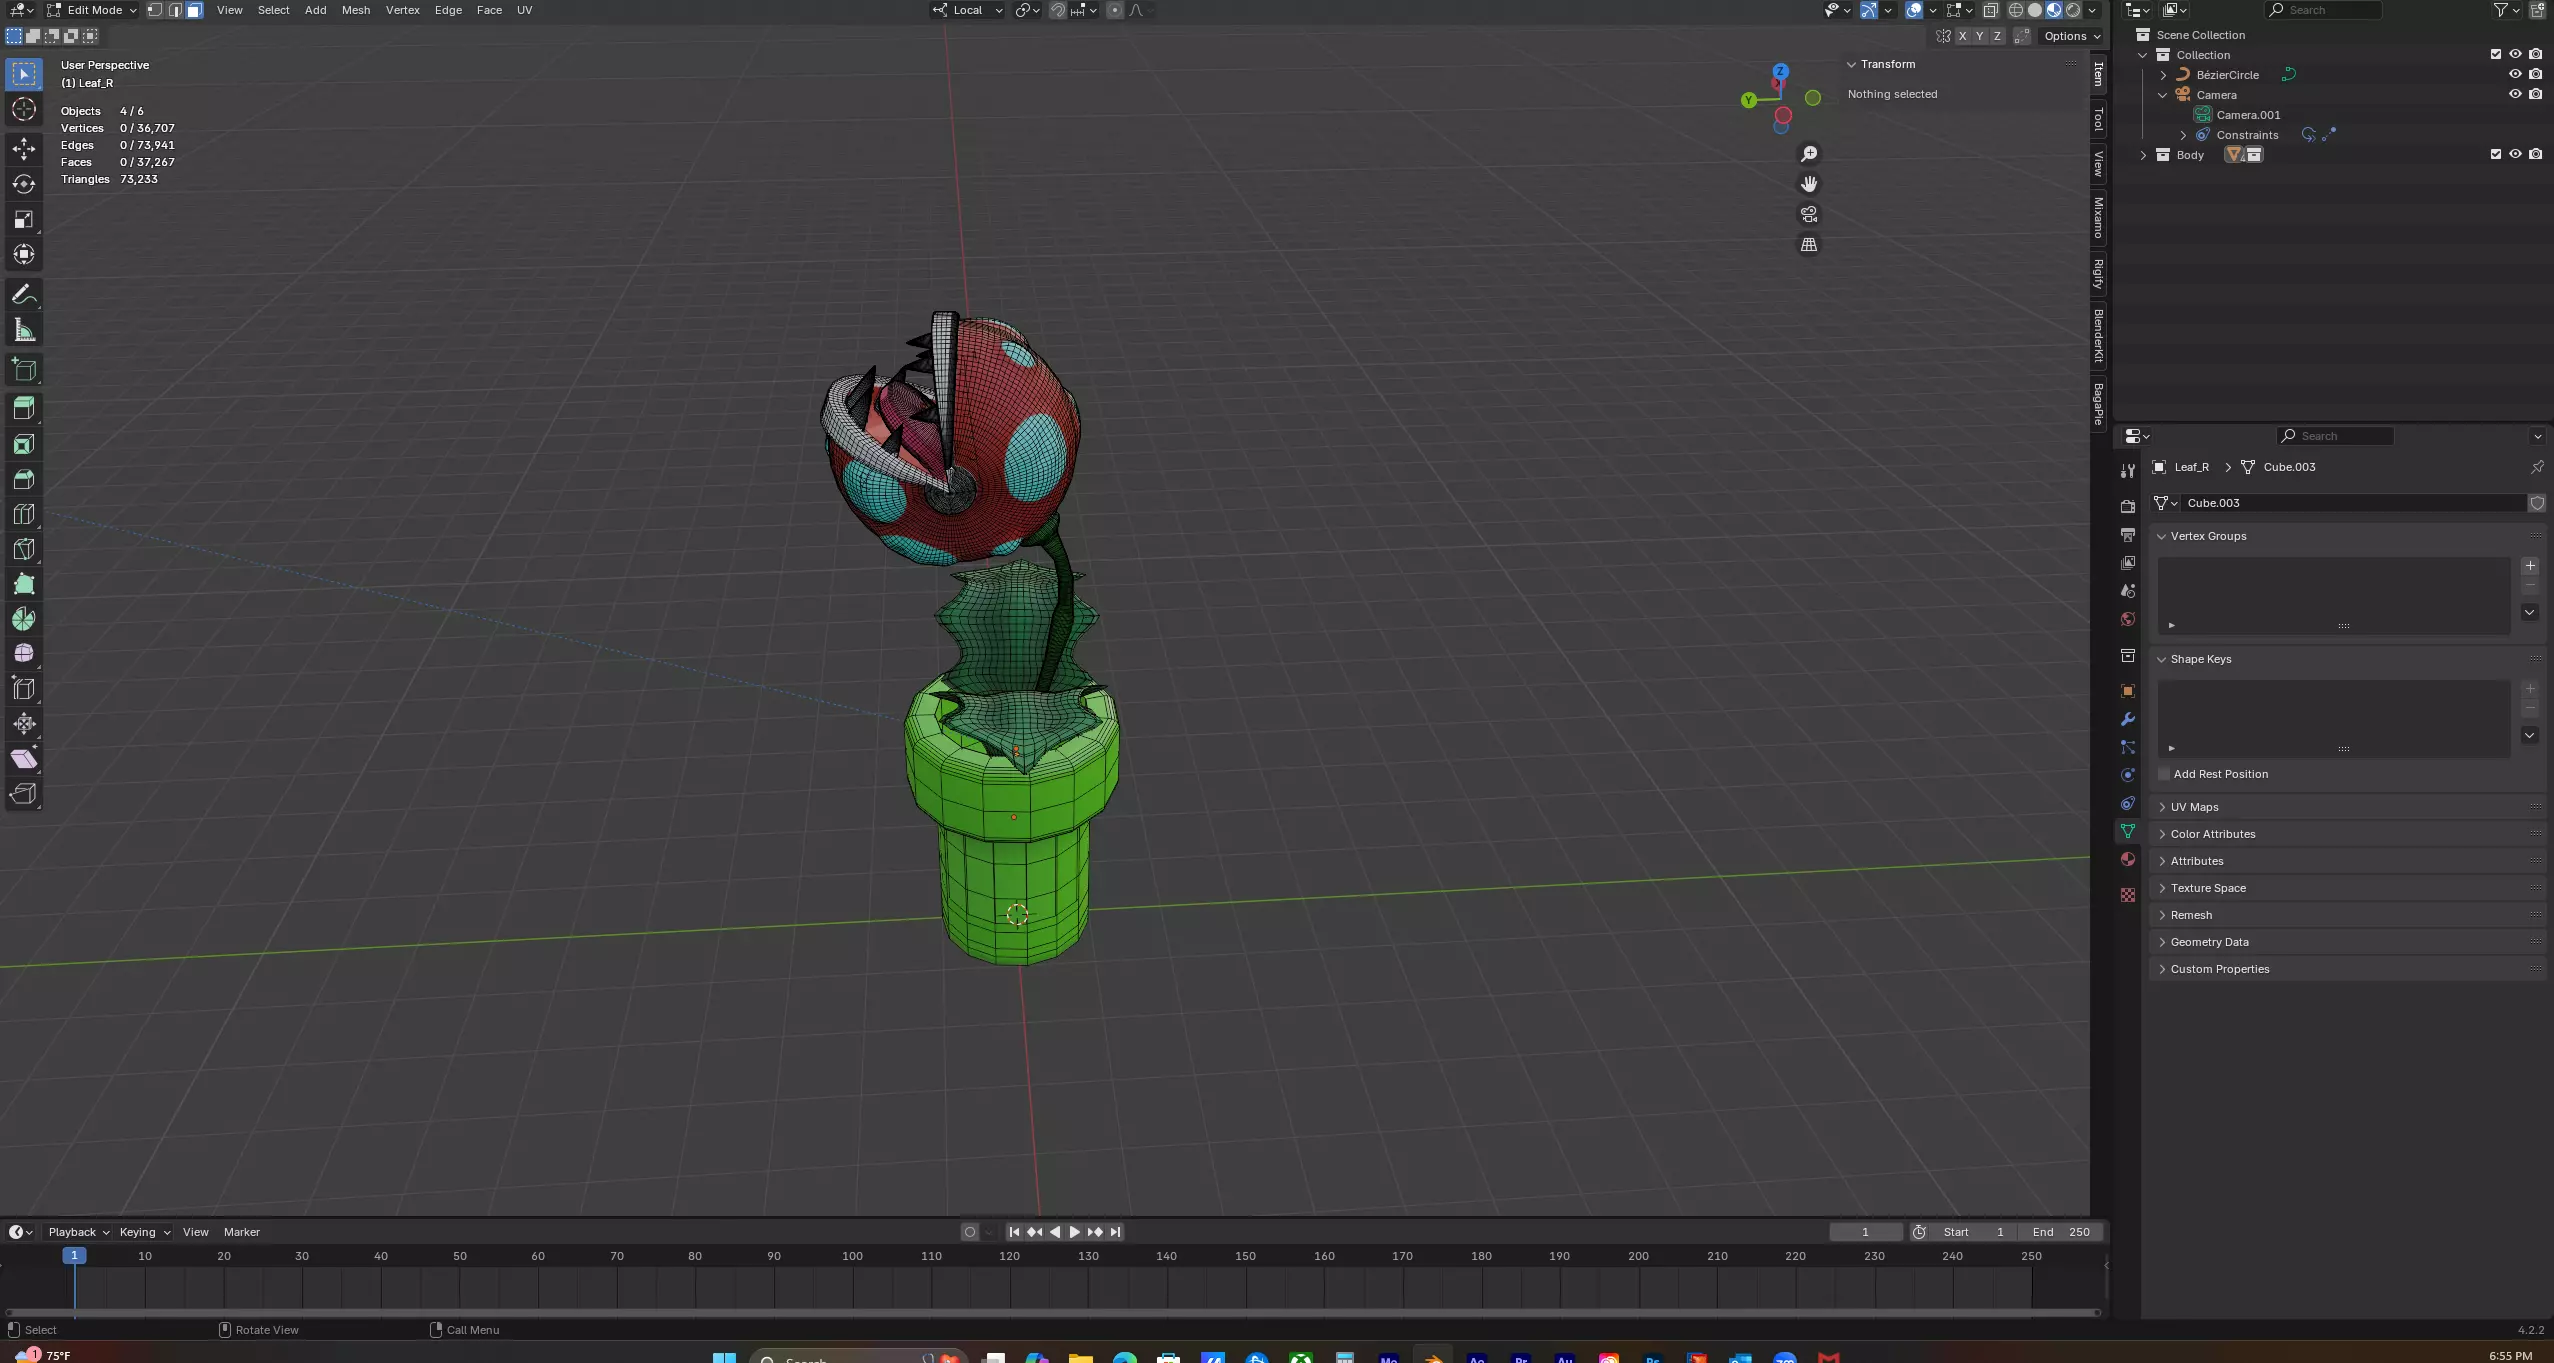Select the Inset Faces tool
The width and height of the screenshot is (2554, 1363).
coord(24,444)
